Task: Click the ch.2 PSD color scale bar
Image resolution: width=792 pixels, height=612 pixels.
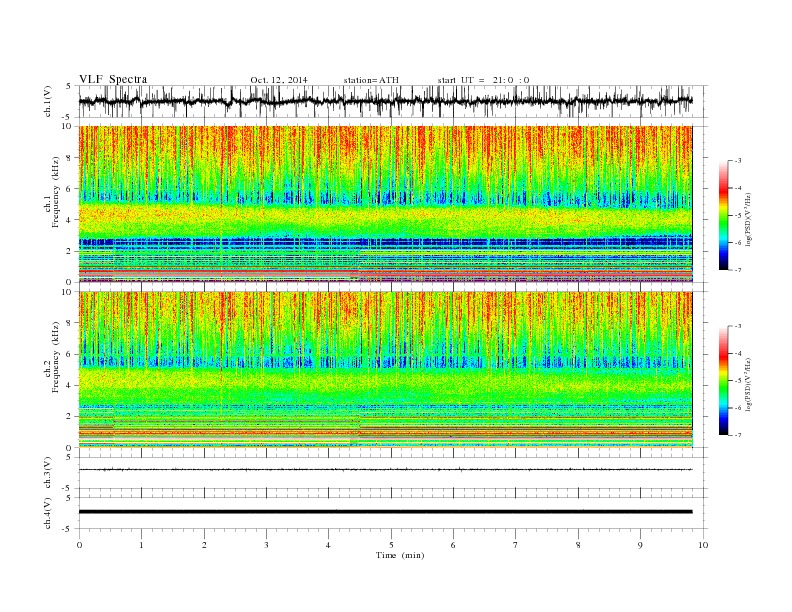Action: pyautogui.click(x=723, y=381)
